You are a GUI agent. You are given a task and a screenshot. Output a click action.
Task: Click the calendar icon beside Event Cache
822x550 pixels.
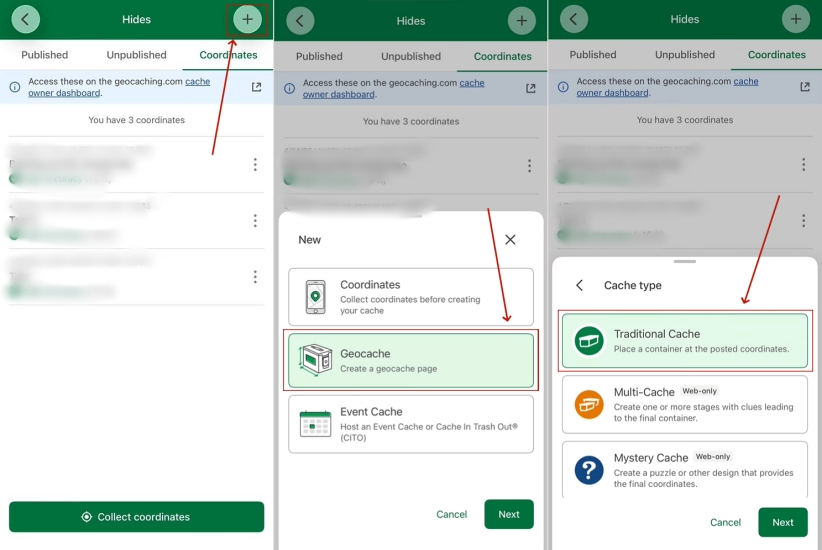(x=315, y=424)
